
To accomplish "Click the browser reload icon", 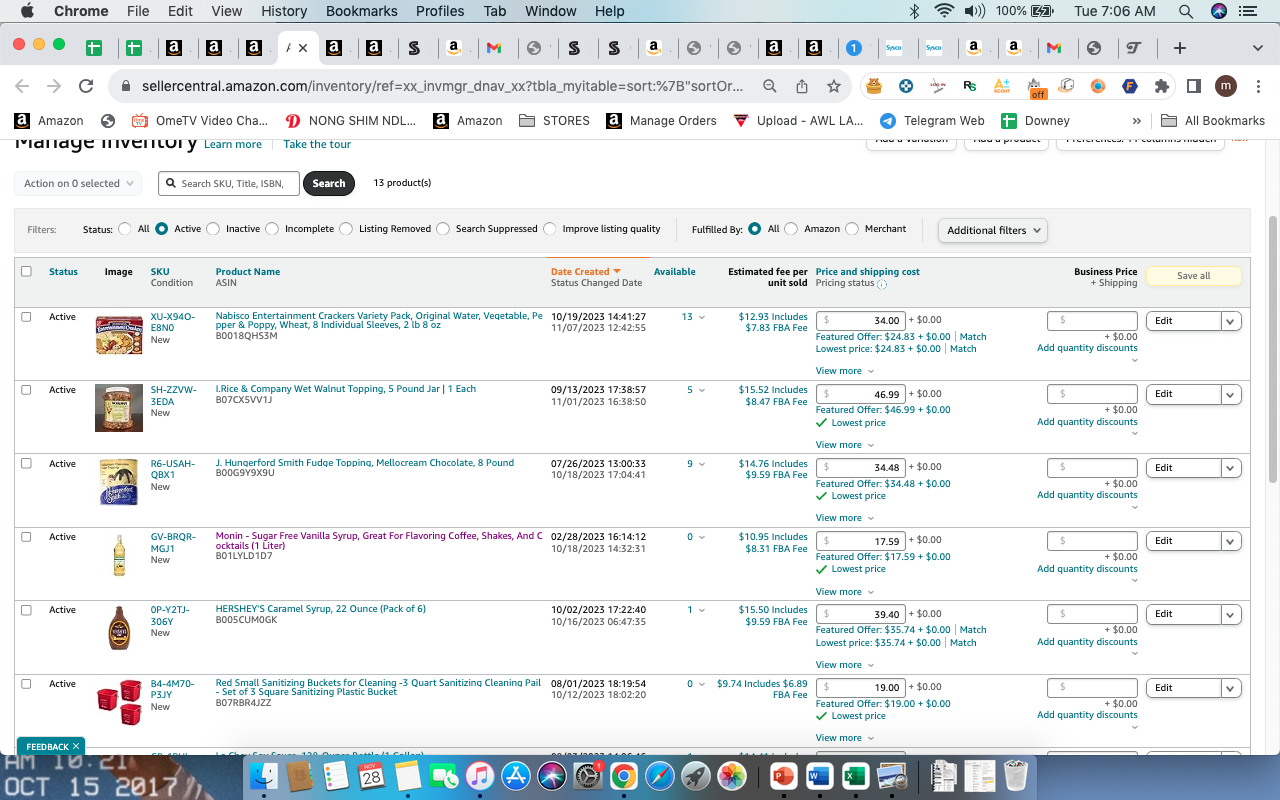I will pos(86,87).
